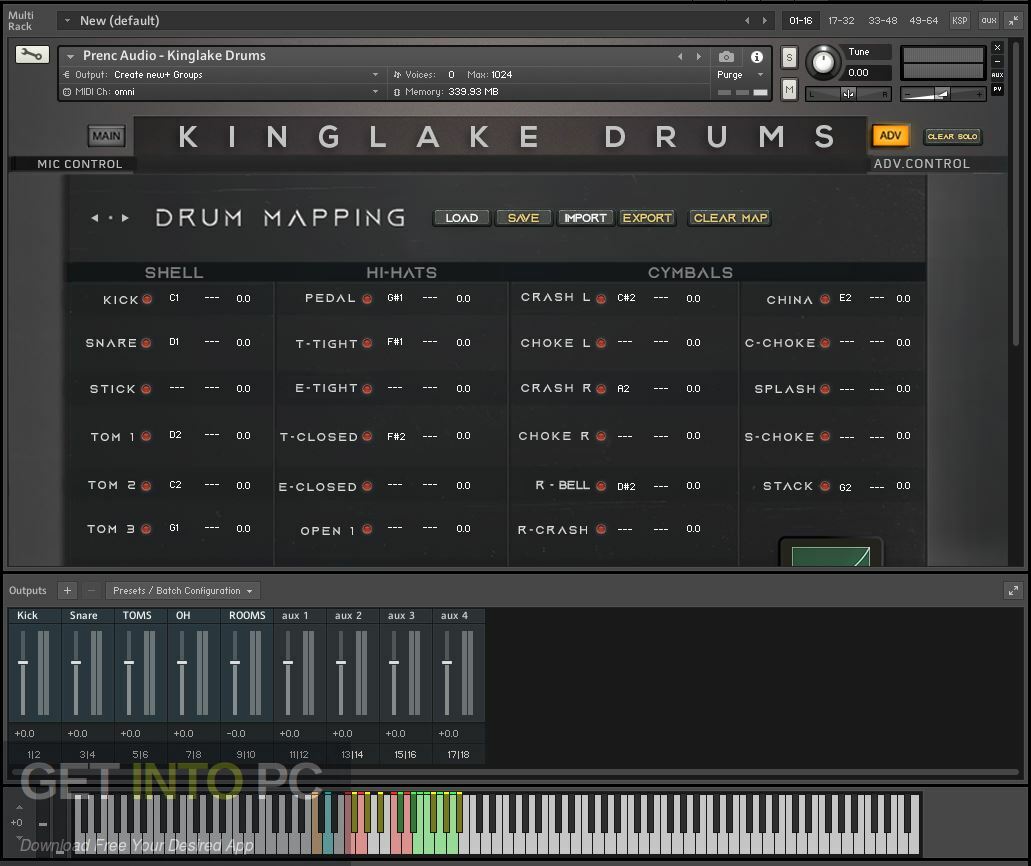Open the Purge dropdown

click(x=742, y=74)
